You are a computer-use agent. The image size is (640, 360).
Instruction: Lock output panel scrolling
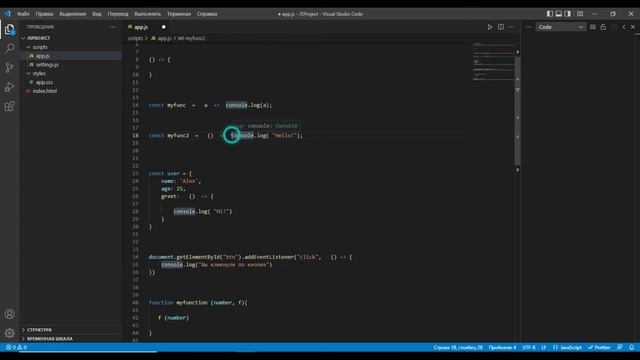(603, 27)
